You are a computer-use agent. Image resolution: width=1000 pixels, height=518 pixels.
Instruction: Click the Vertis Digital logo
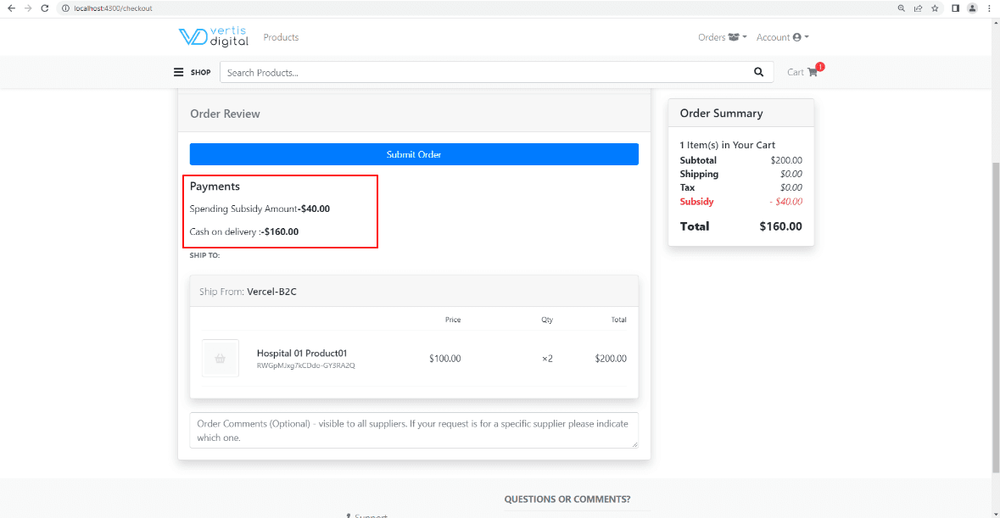(x=214, y=37)
